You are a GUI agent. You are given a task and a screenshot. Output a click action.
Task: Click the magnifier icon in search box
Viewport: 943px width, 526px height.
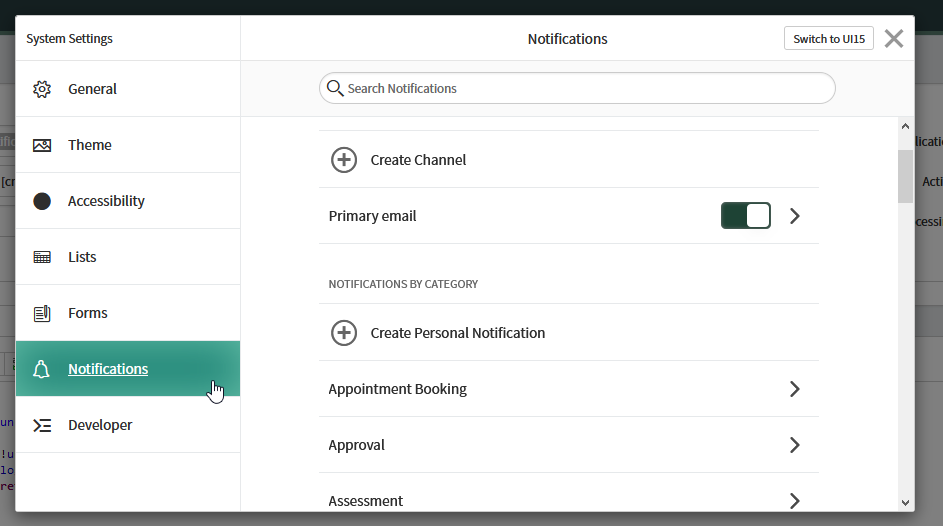pyautogui.click(x=334, y=88)
